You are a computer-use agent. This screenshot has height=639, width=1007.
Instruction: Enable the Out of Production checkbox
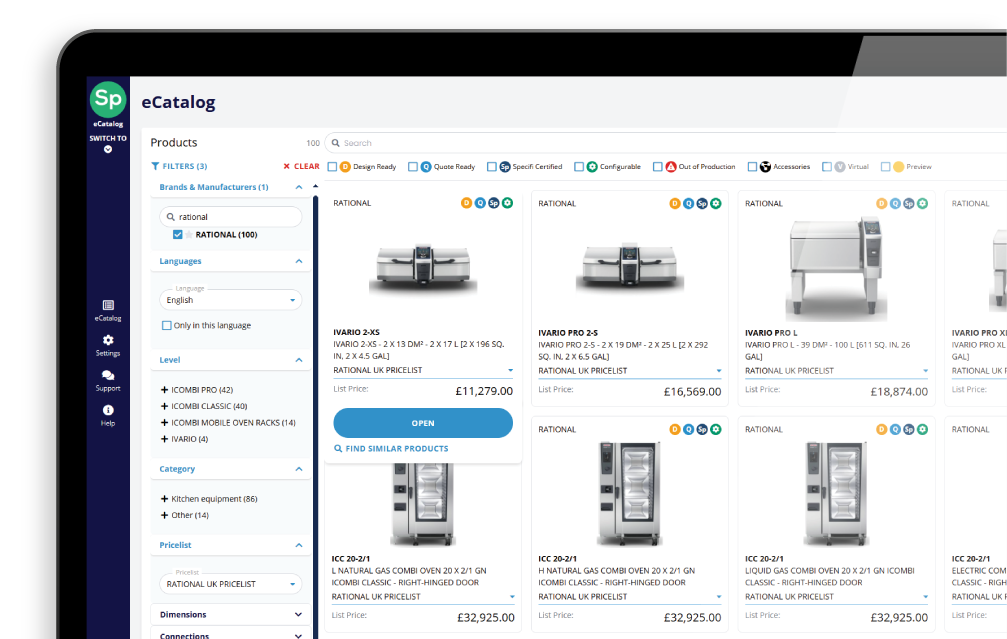pyautogui.click(x=657, y=167)
